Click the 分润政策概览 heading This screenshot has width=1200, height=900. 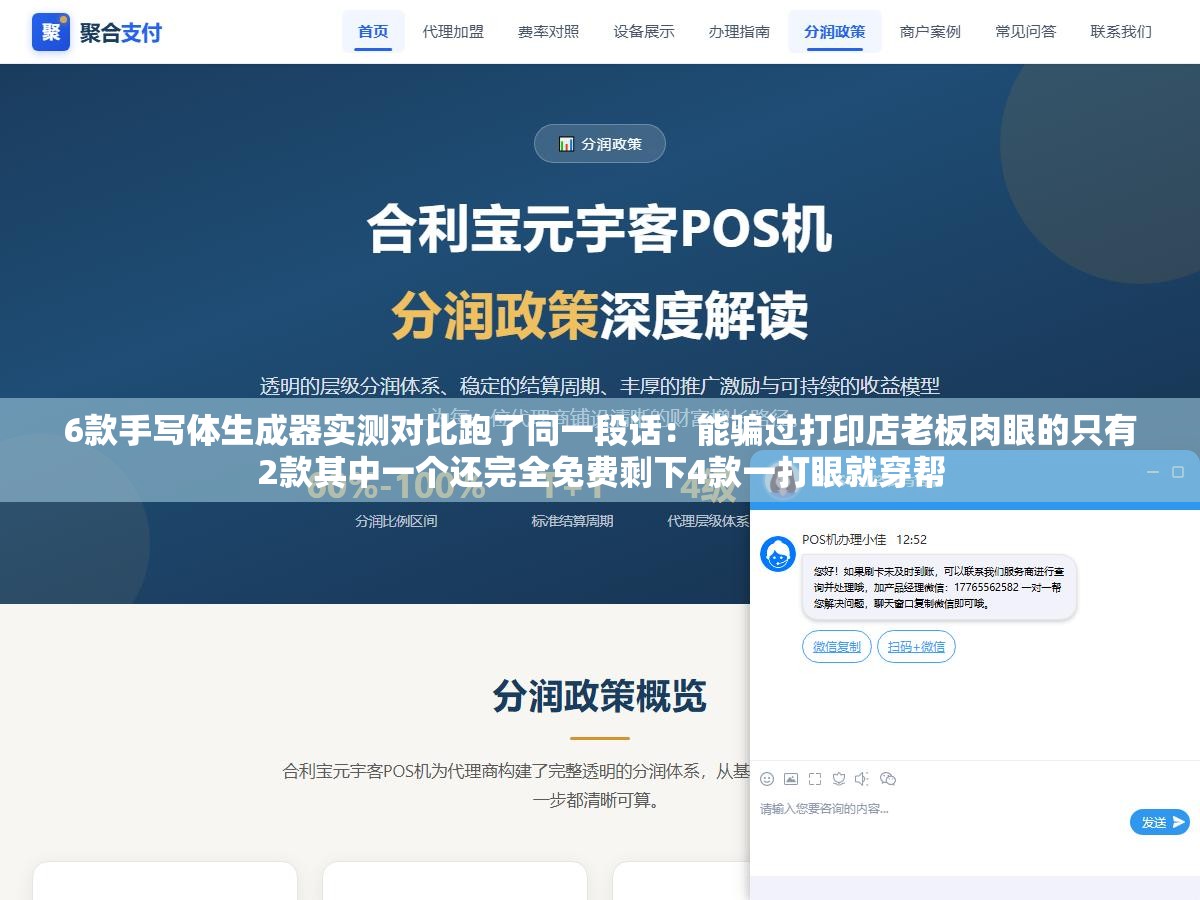click(600, 696)
